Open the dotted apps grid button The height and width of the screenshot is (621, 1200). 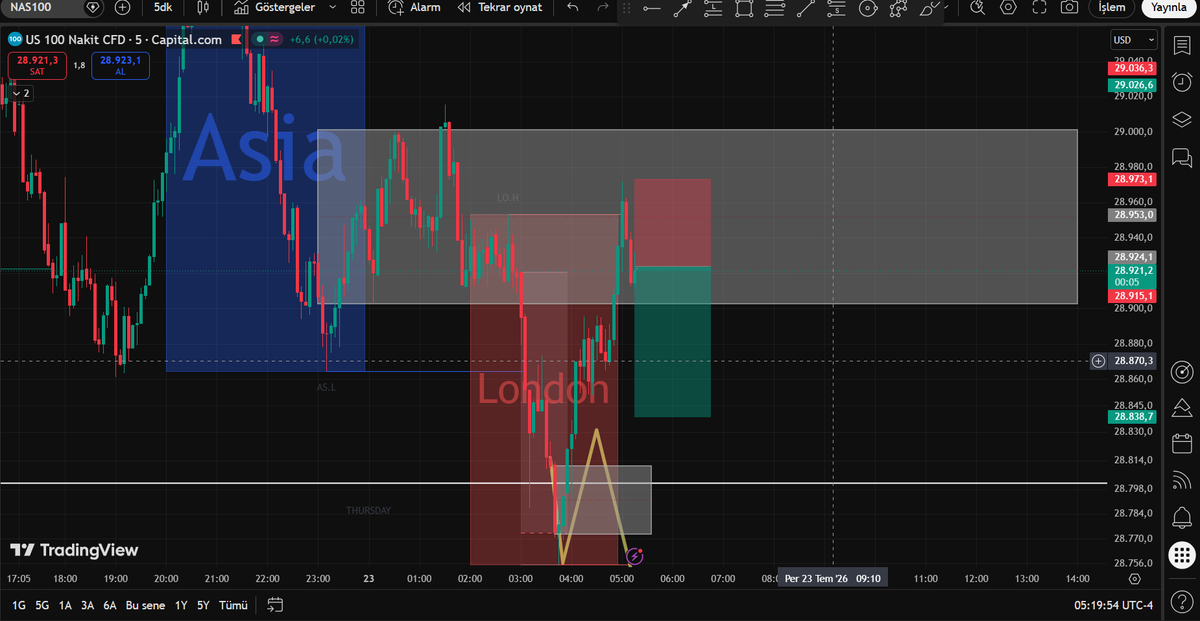1182,553
